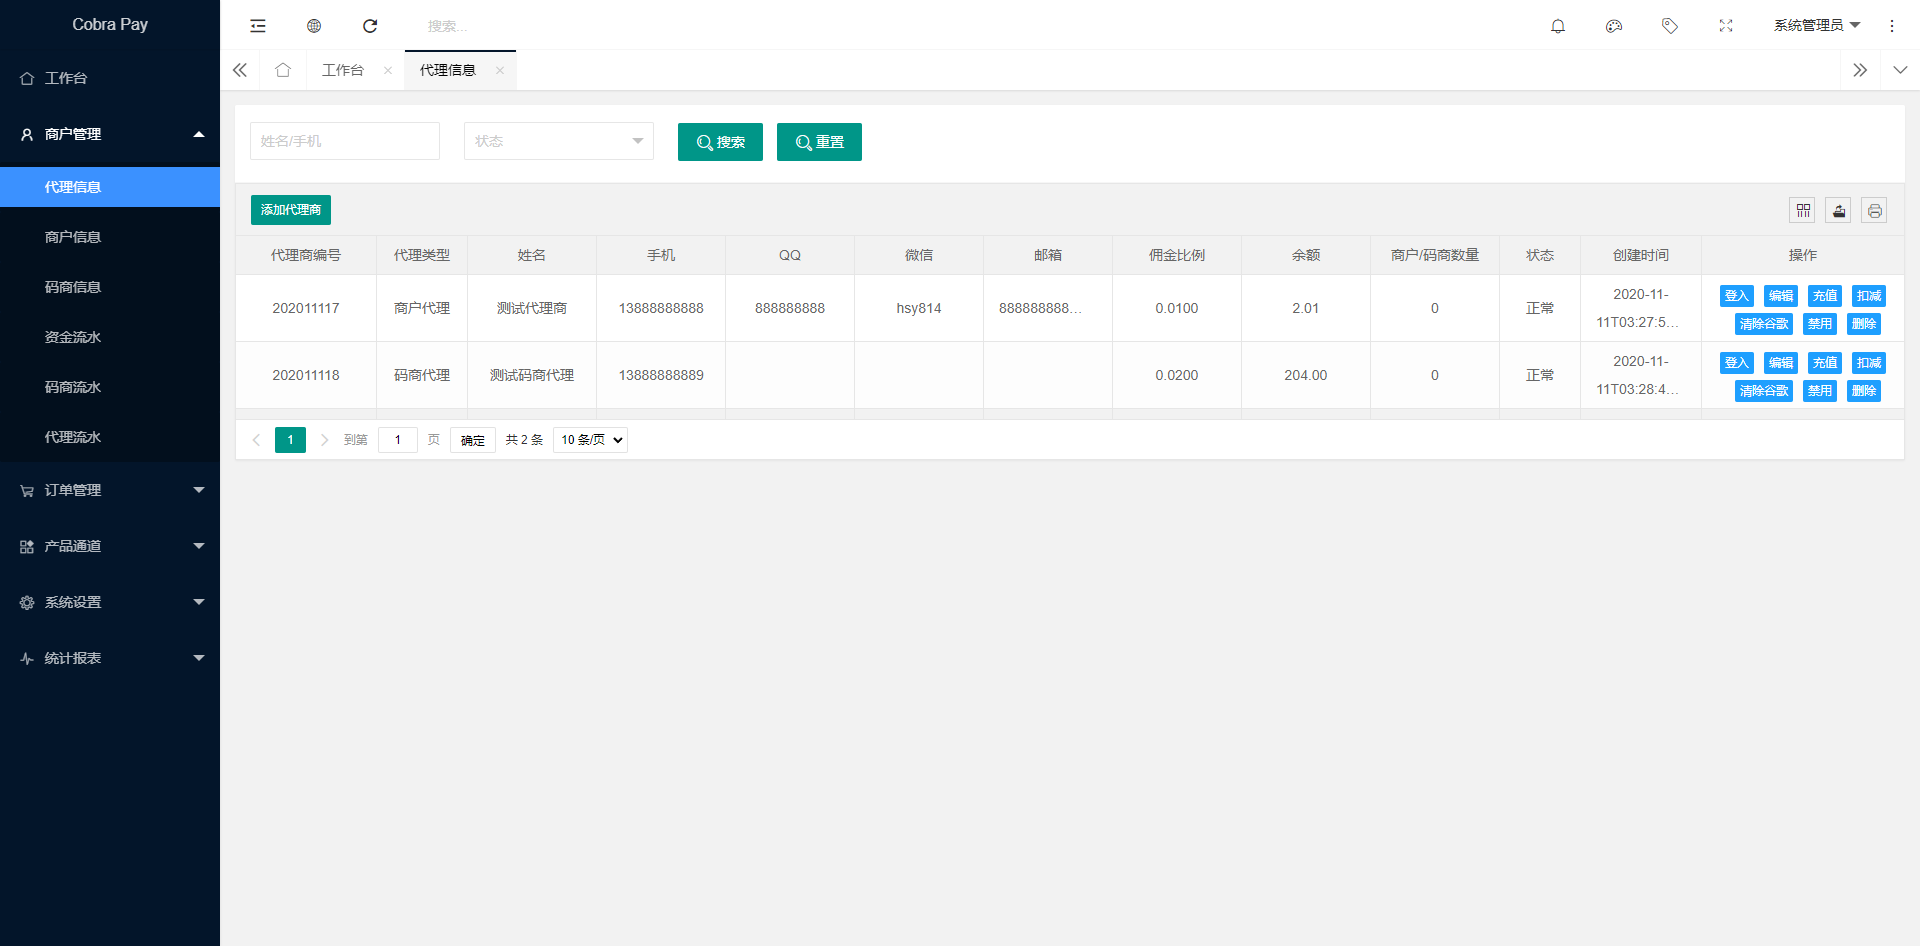
Task: Click the tag note icon in header
Action: coord(1670,26)
